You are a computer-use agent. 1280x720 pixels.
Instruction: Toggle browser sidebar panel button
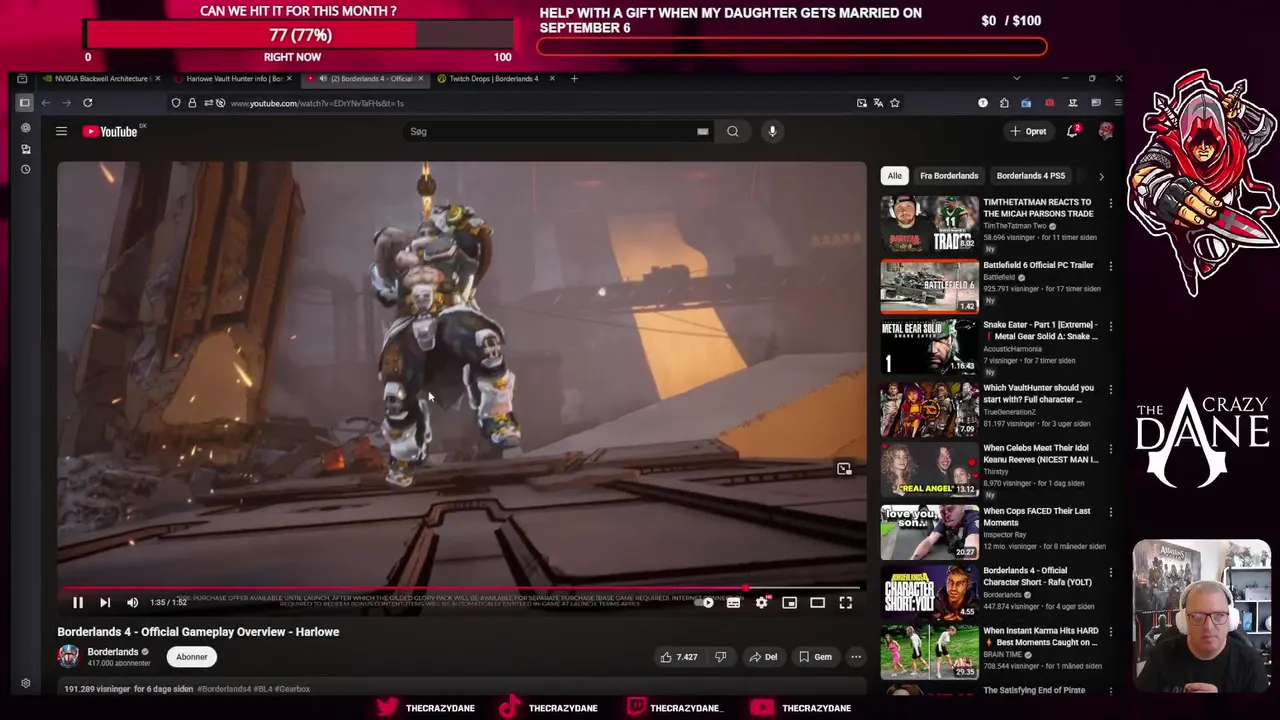coord(25,103)
